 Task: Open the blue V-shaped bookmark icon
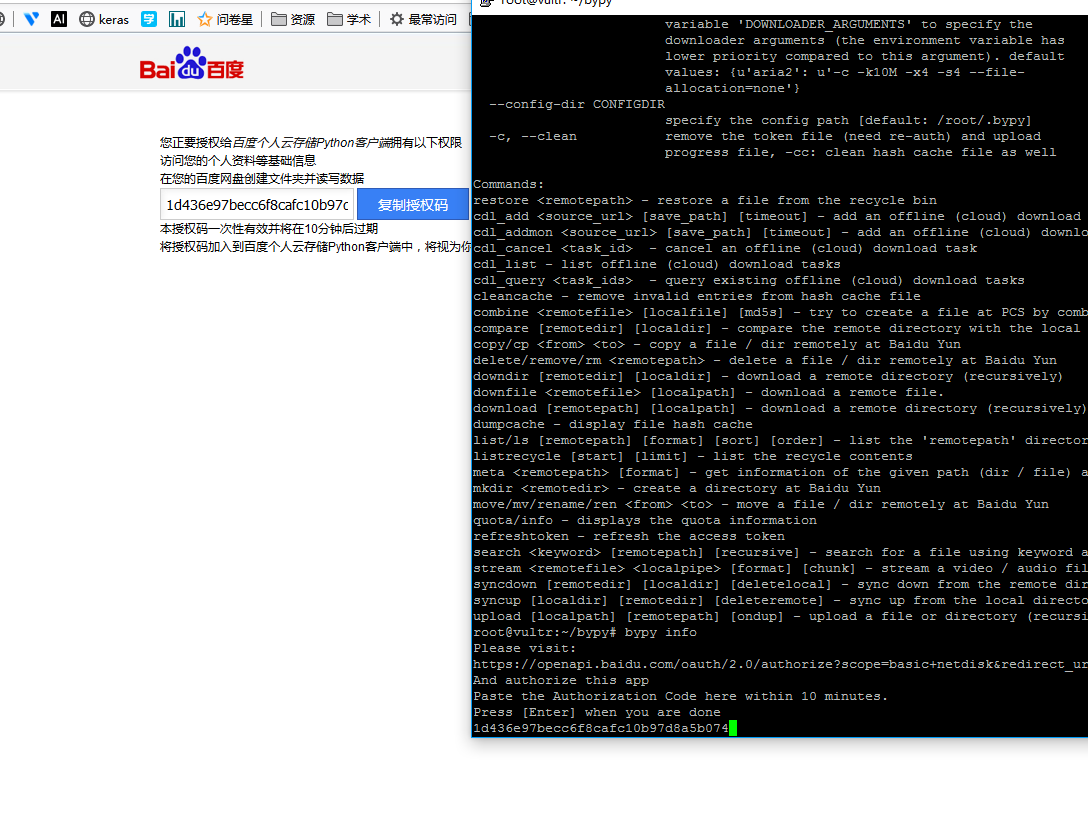click(x=31, y=19)
